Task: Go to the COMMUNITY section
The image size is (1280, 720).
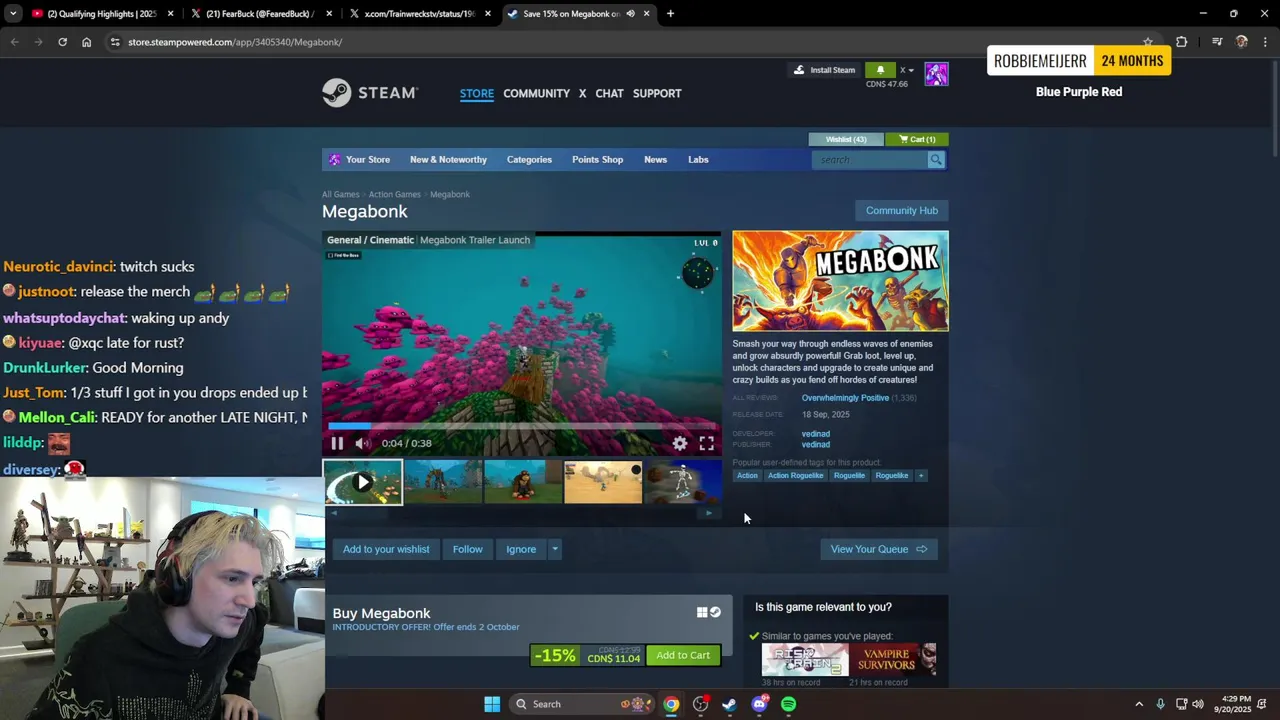Action: (536, 94)
